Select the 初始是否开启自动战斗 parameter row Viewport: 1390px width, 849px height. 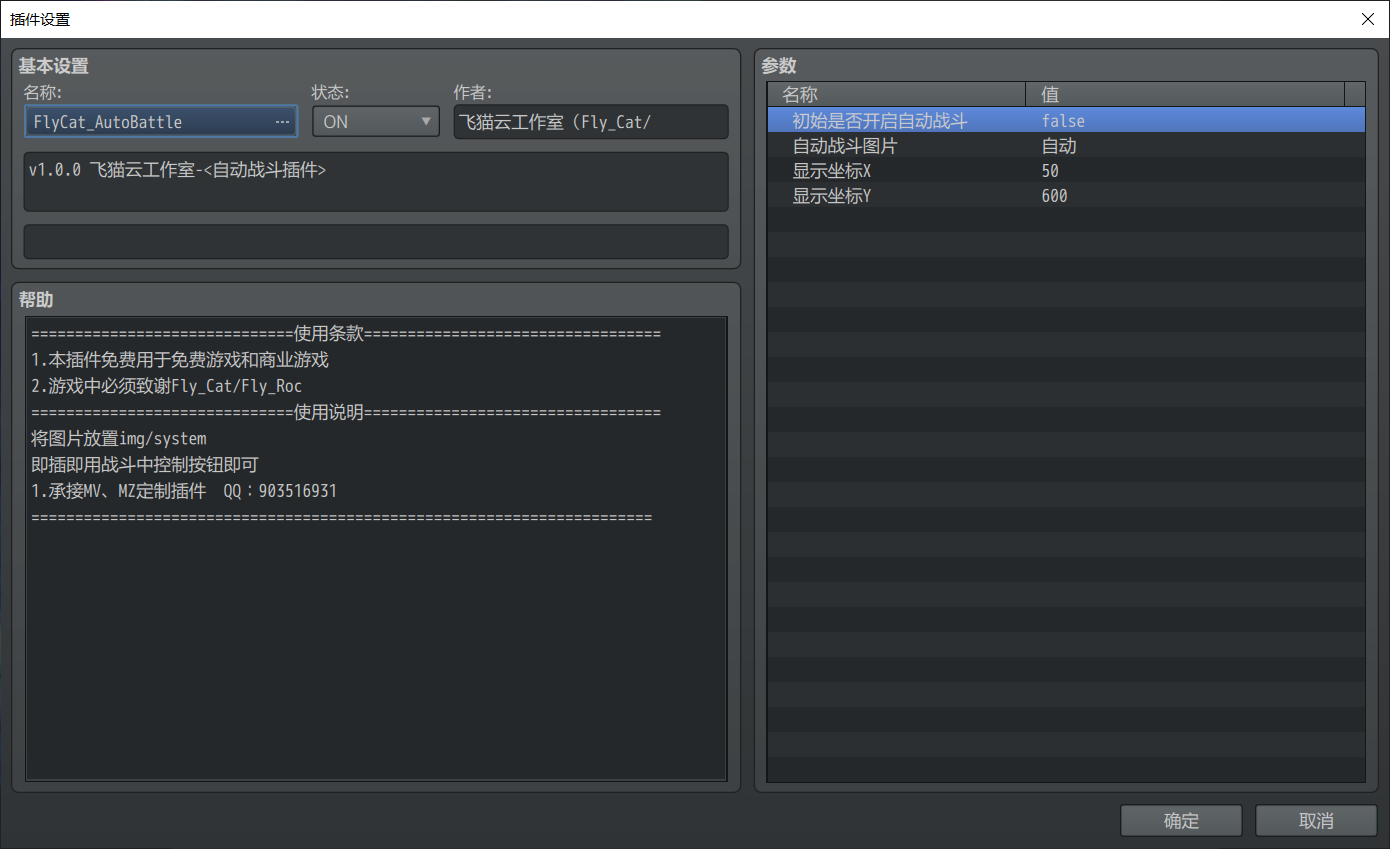[x=1066, y=120]
